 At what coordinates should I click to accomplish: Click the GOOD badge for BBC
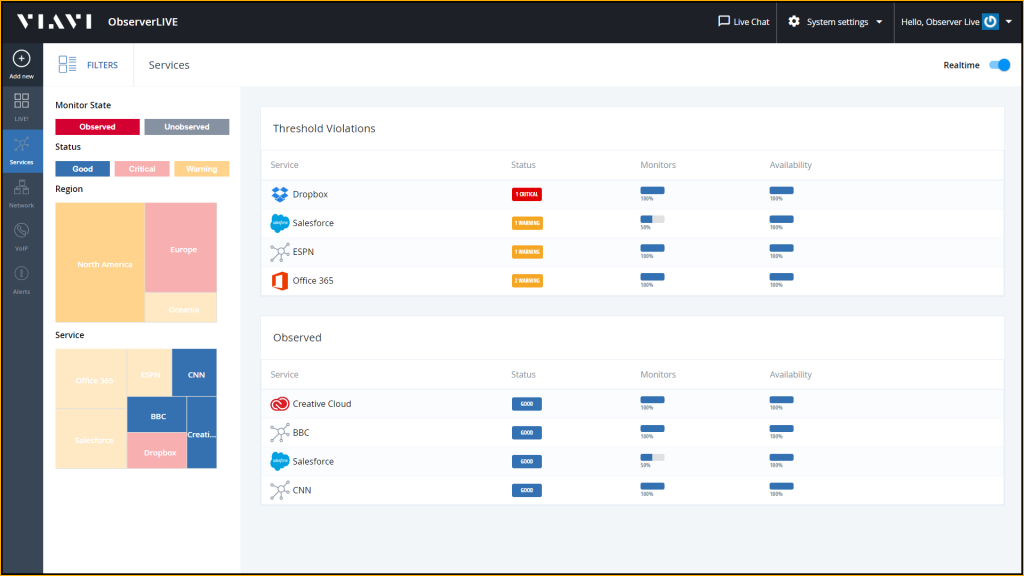(527, 432)
